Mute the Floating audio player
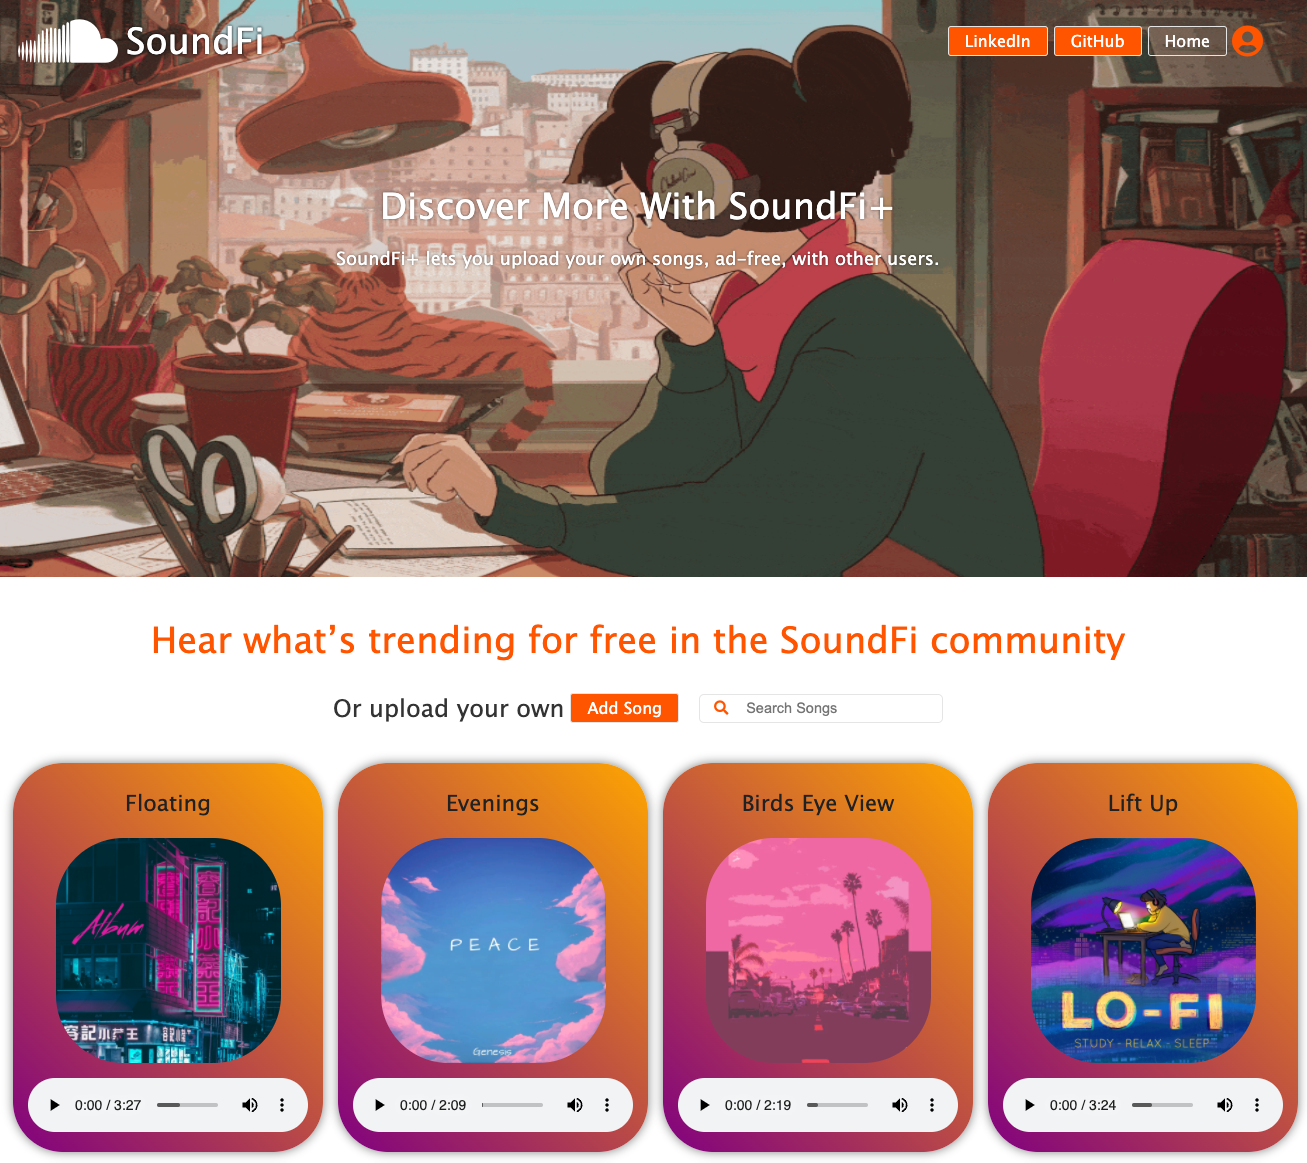 (x=250, y=1105)
